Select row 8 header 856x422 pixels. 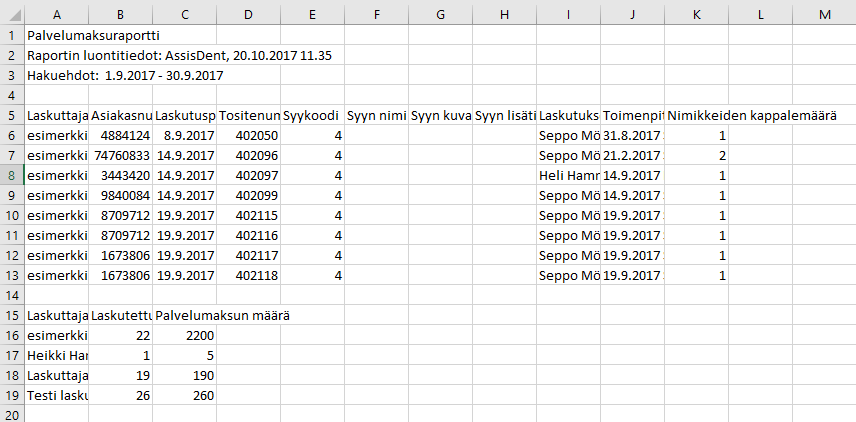tap(12, 175)
